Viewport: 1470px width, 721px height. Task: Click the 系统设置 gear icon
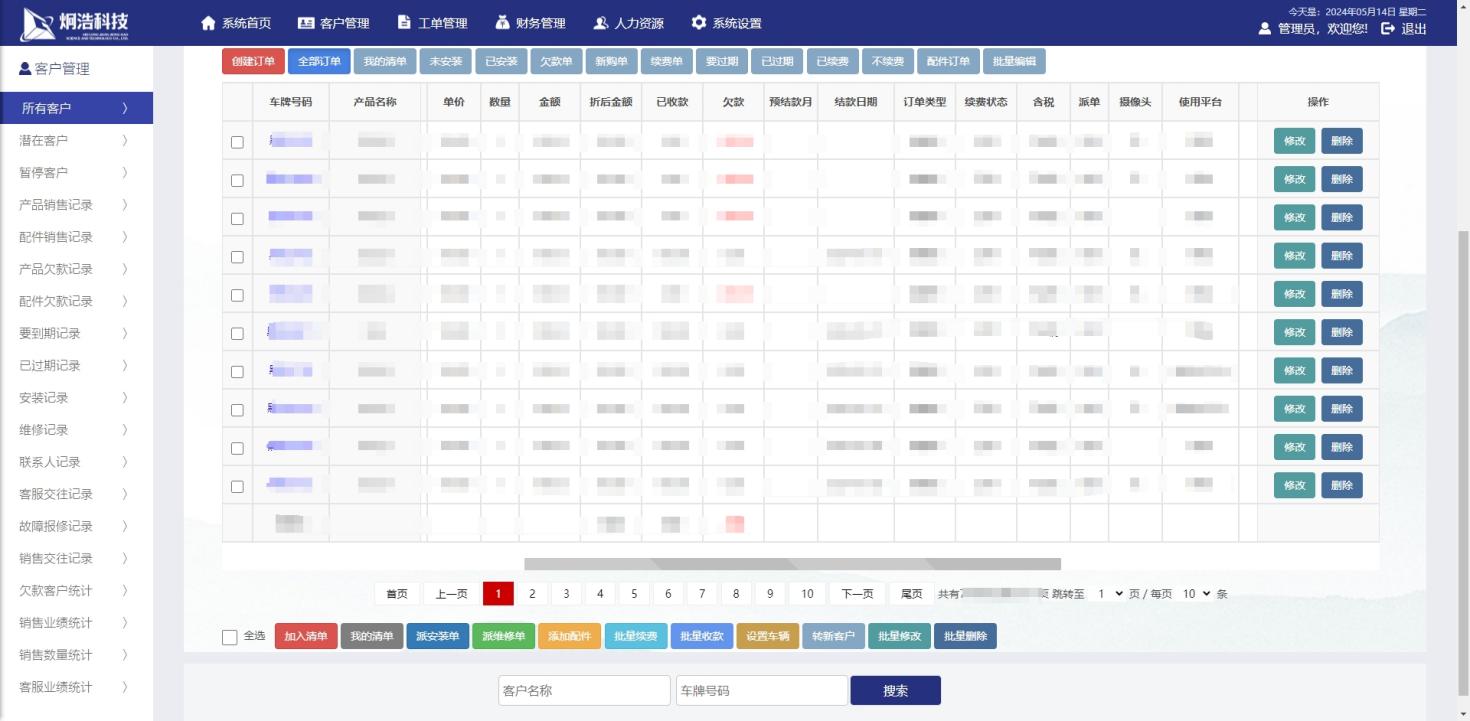click(698, 23)
